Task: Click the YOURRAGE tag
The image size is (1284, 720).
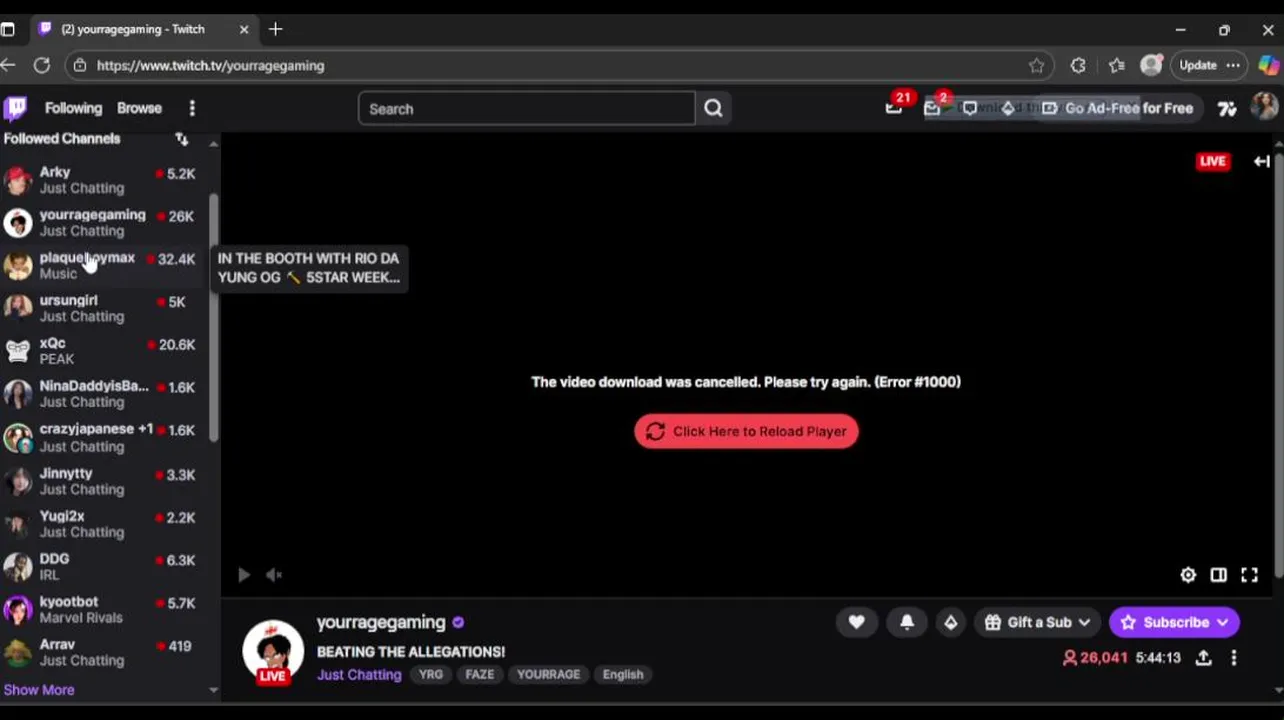Action: 548,675
